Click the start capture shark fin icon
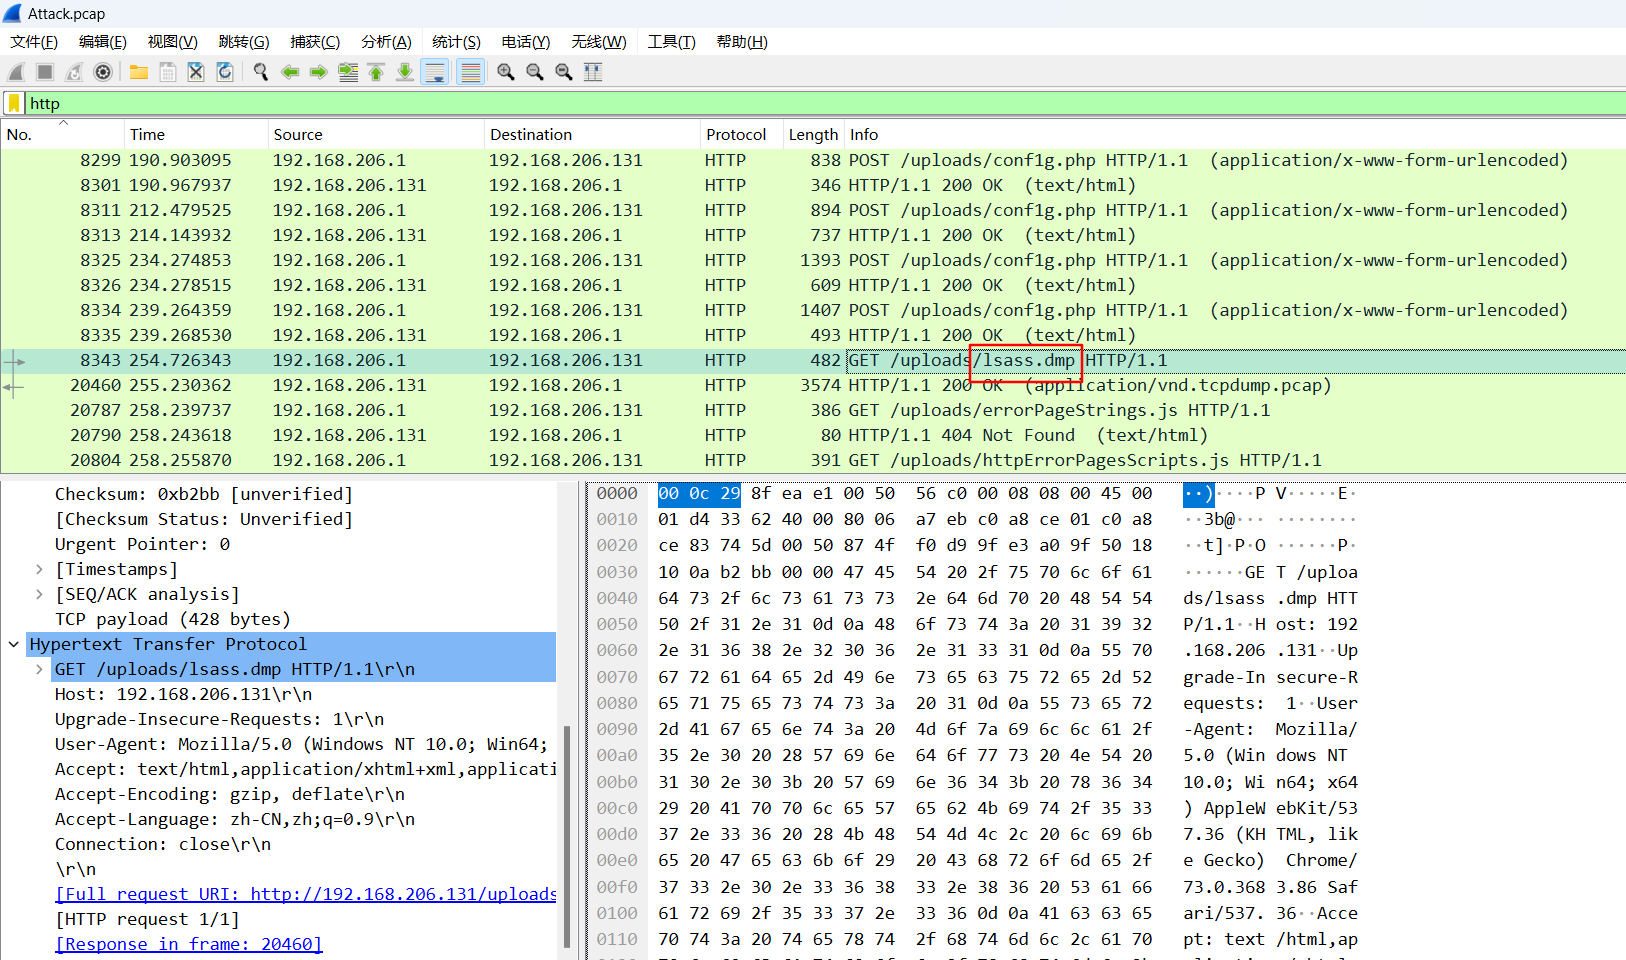1626x960 pixels. click(x=16, y=72)
